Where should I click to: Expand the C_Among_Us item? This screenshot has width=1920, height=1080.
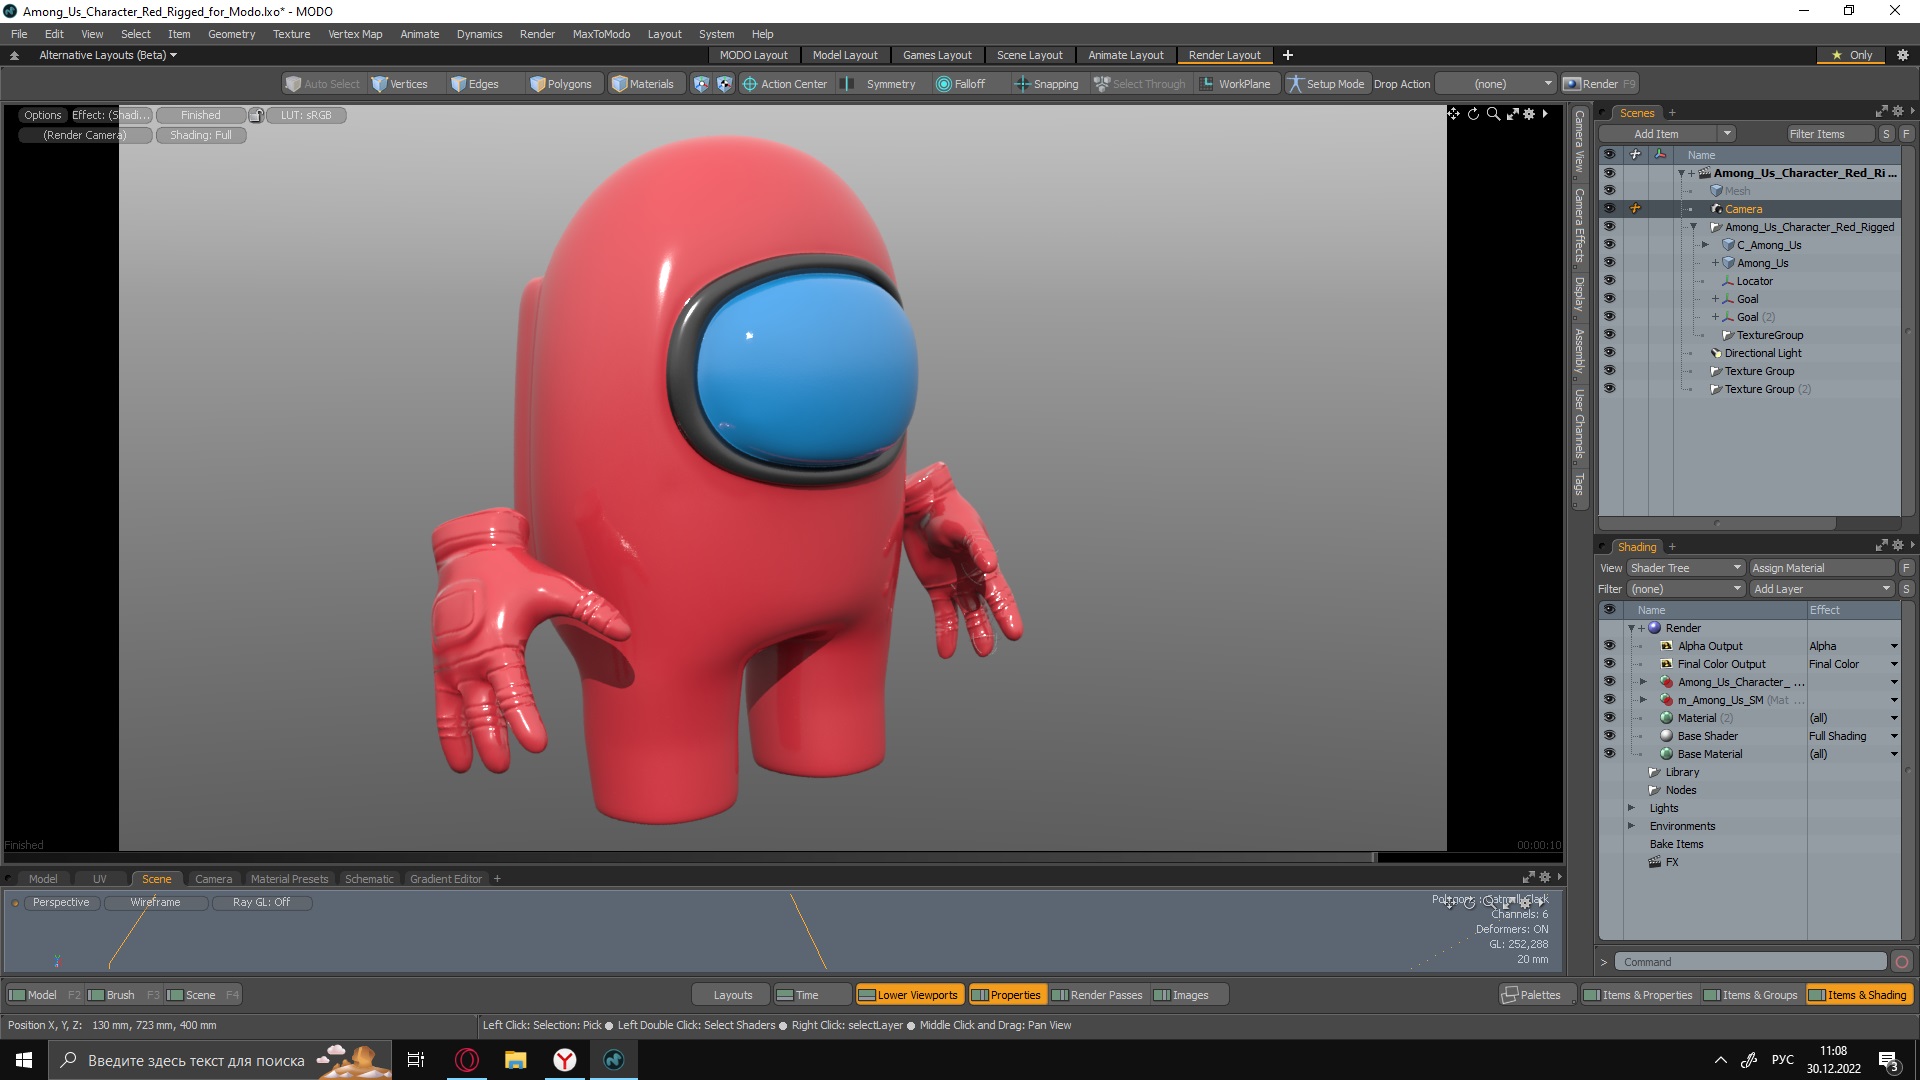1705,245
